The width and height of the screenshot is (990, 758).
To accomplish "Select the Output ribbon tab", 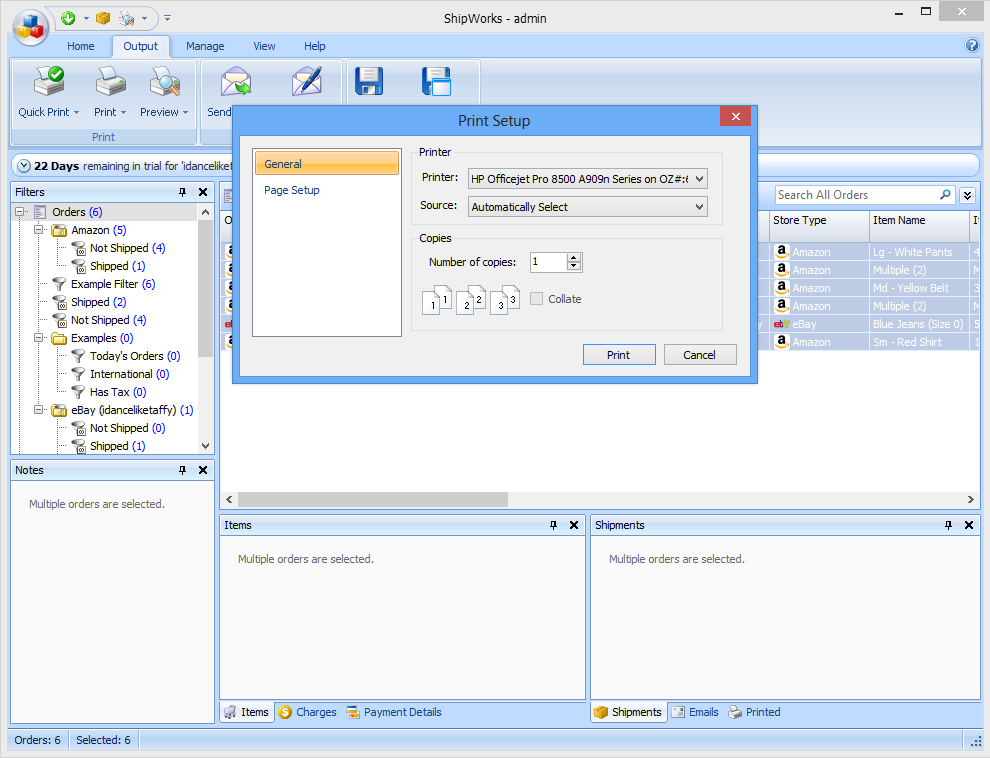I will tap(140, 46).
